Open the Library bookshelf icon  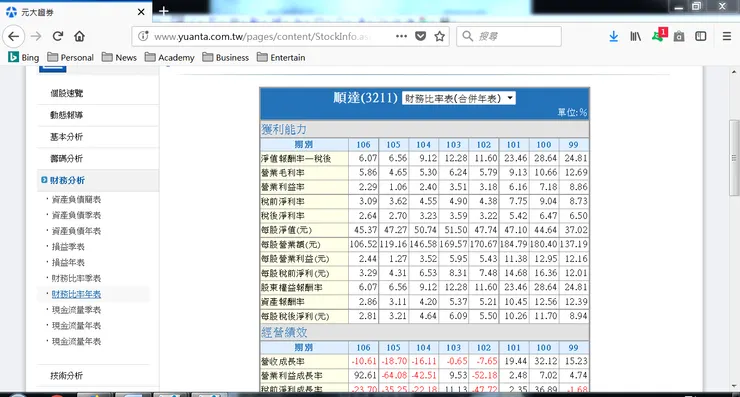tap(635, 36)
